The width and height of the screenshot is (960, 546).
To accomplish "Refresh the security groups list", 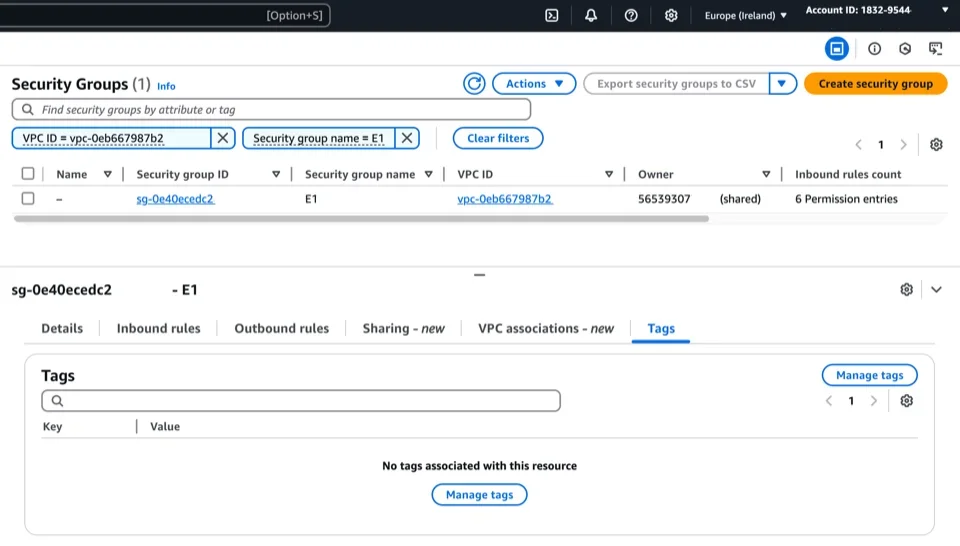I will point(474,84).
